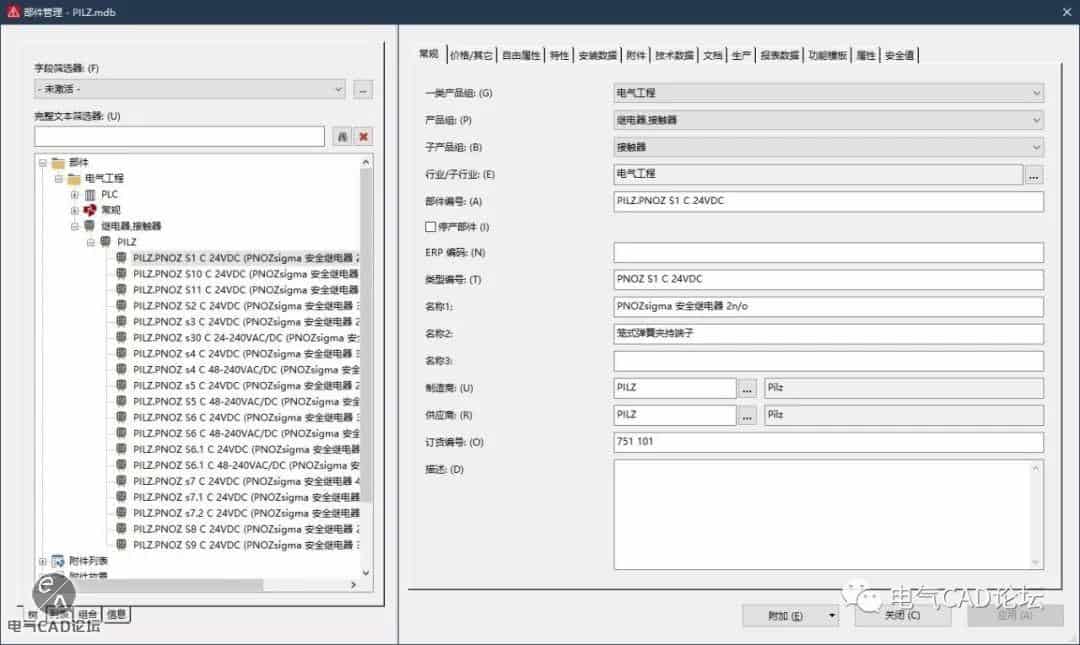Click the red icon beside 常规 in the tree

(x=90, y=210)
